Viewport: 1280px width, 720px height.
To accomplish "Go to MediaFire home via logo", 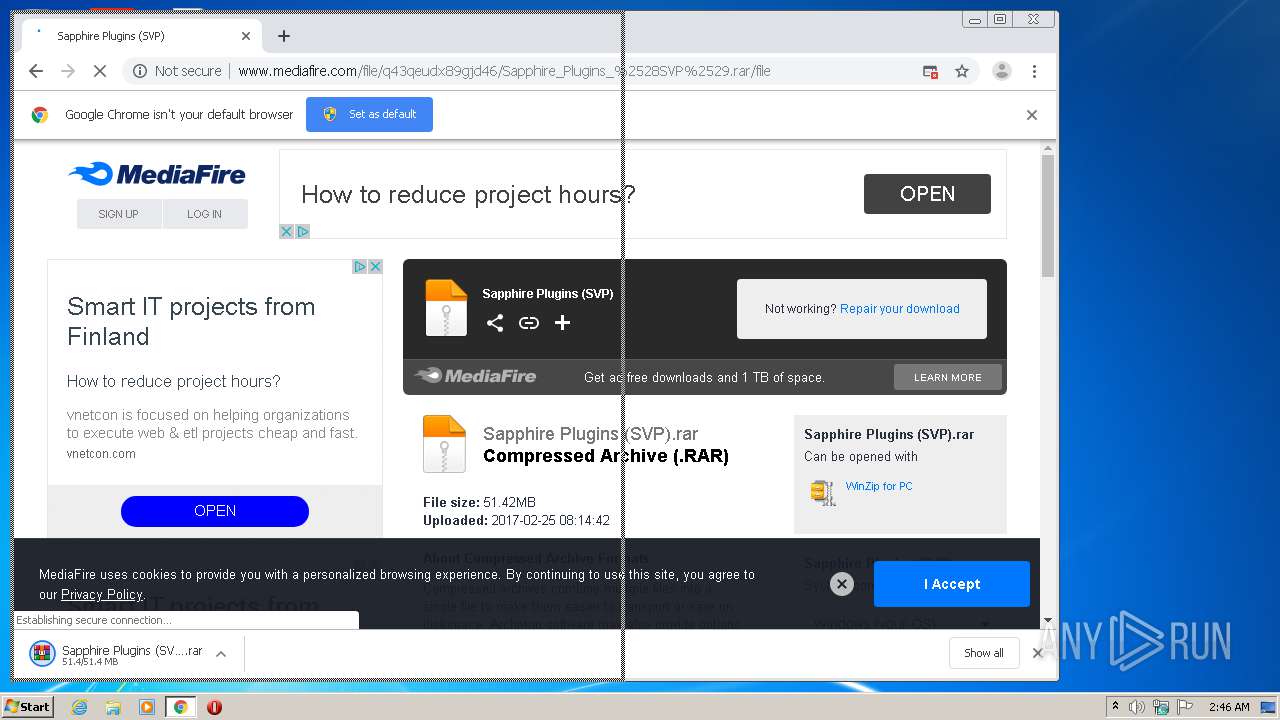I will [x=157, y=174].
